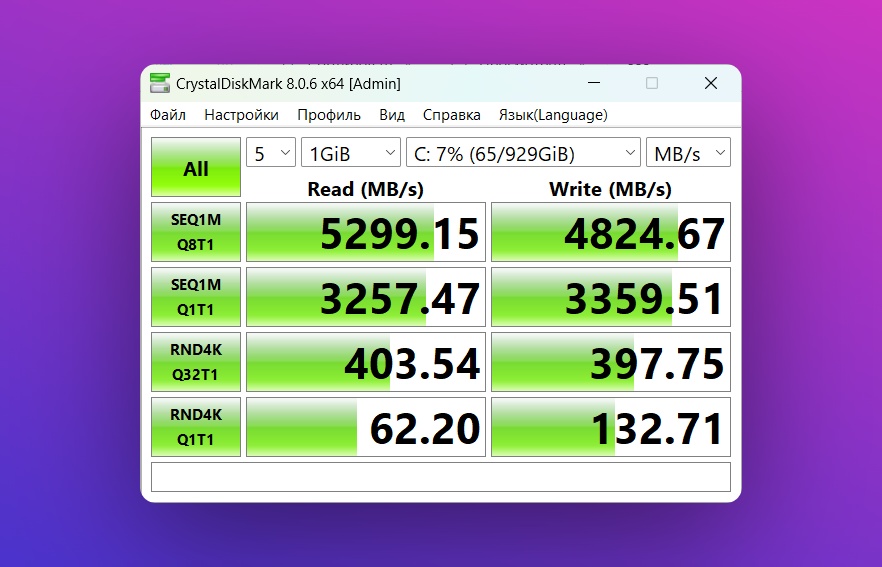
Task: Start the RND4K Q1T1 test
Action: [x=196, y=427]
